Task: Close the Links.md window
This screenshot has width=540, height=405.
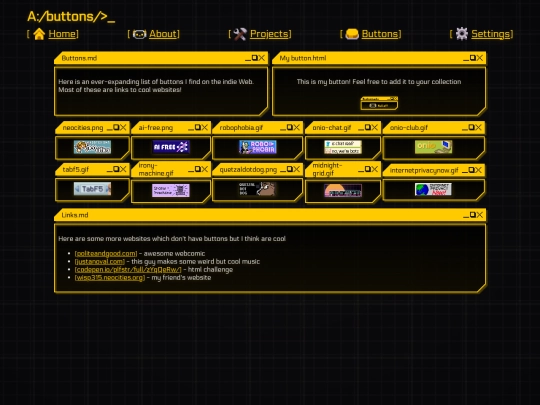Action: click(x=480, y=215)
